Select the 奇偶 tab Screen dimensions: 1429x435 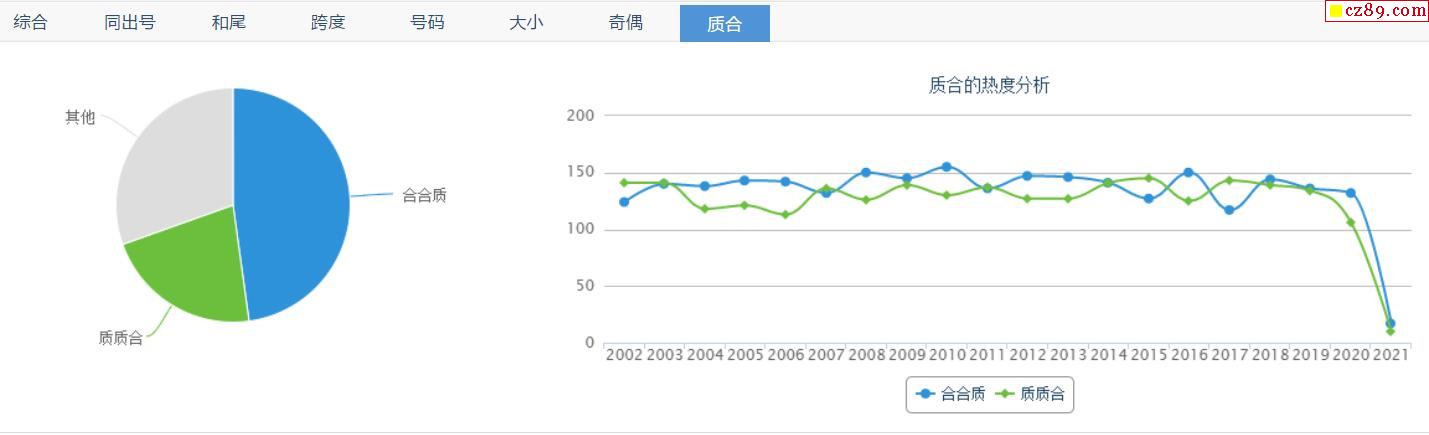click(626, 23)
